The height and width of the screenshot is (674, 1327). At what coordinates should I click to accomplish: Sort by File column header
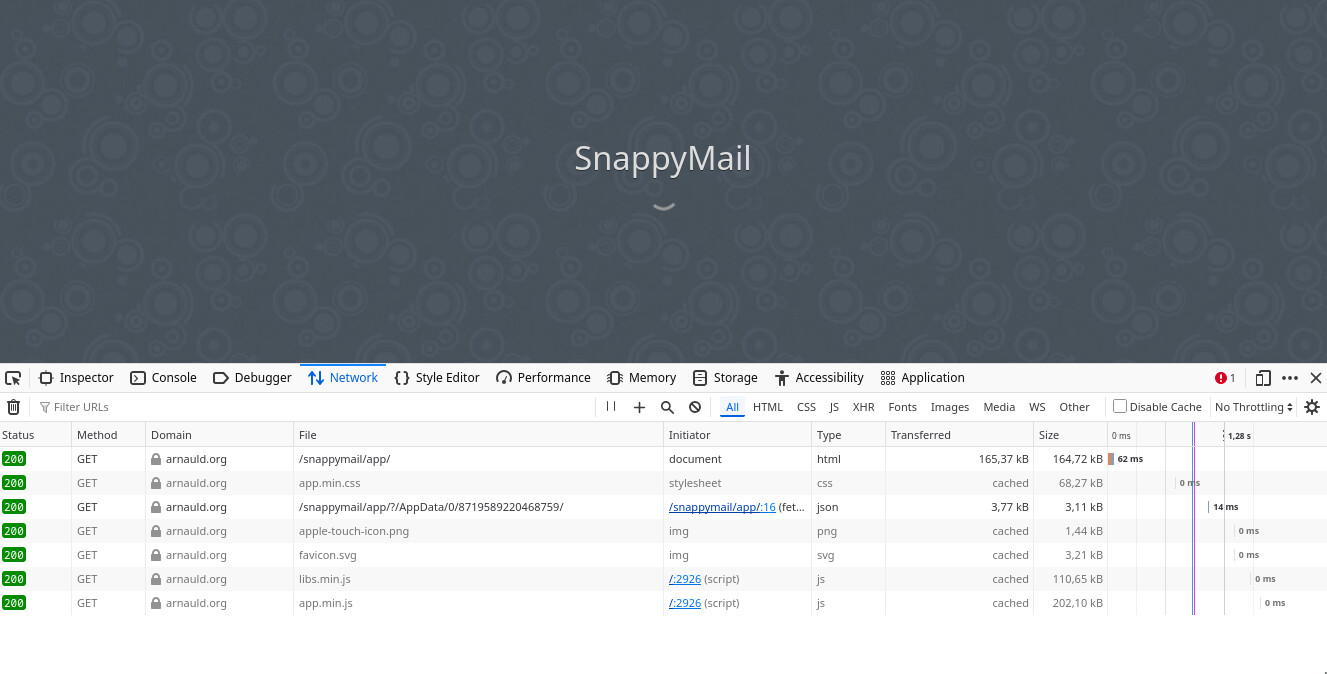479,435
